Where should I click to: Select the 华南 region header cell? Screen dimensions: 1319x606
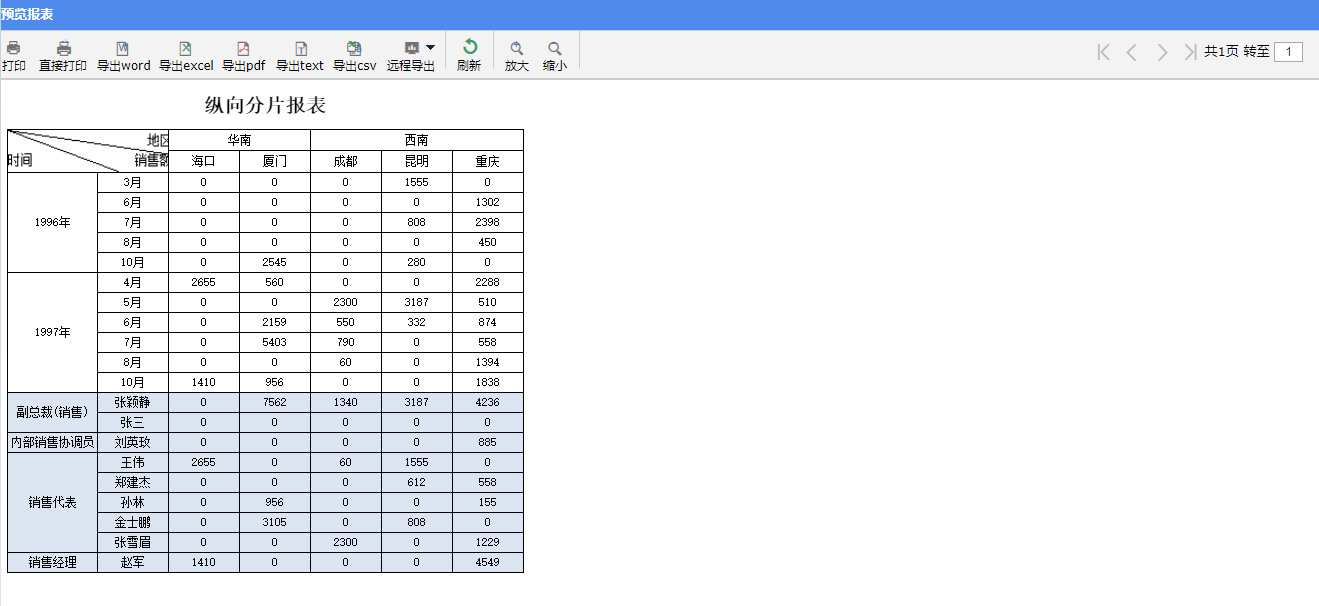[239, 140]
